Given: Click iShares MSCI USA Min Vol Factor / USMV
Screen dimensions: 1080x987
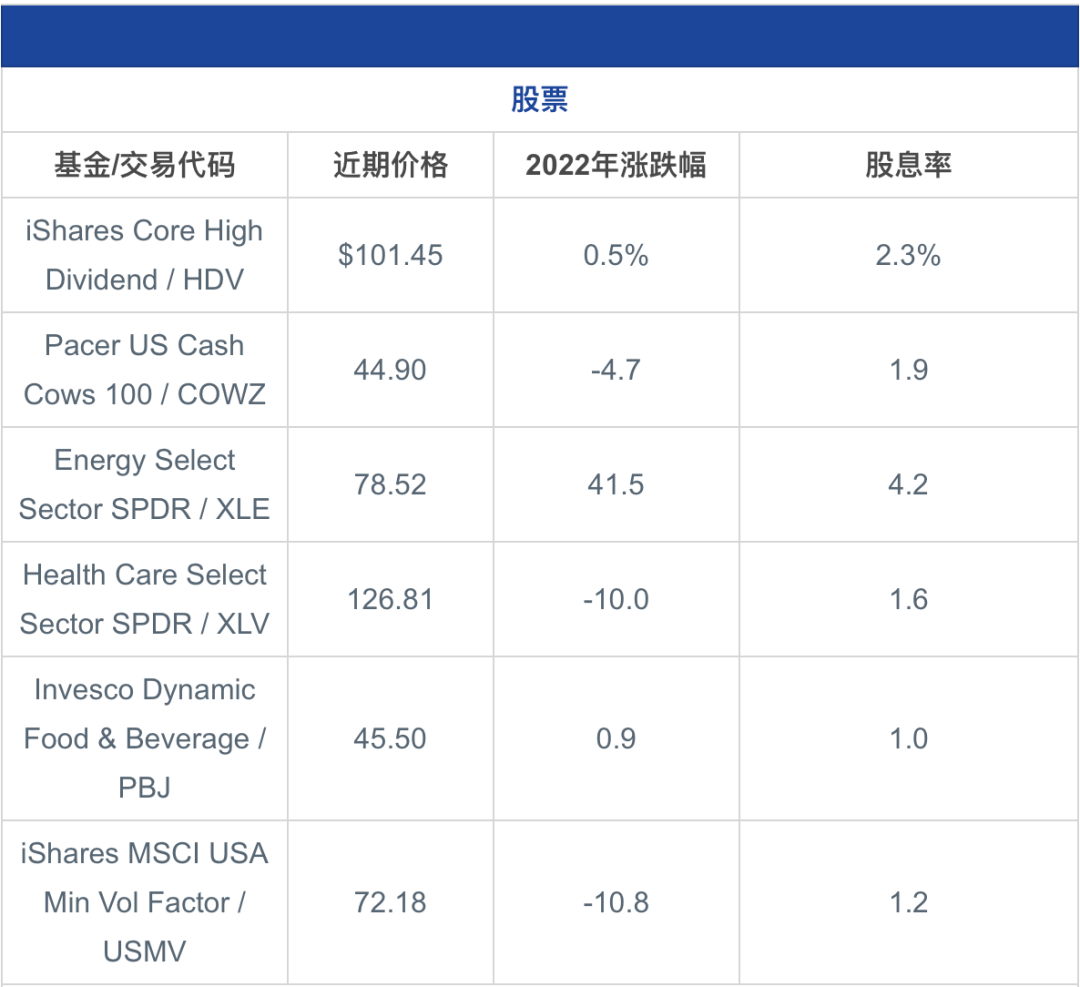Looking at the screenshot, I should point(145,902).
